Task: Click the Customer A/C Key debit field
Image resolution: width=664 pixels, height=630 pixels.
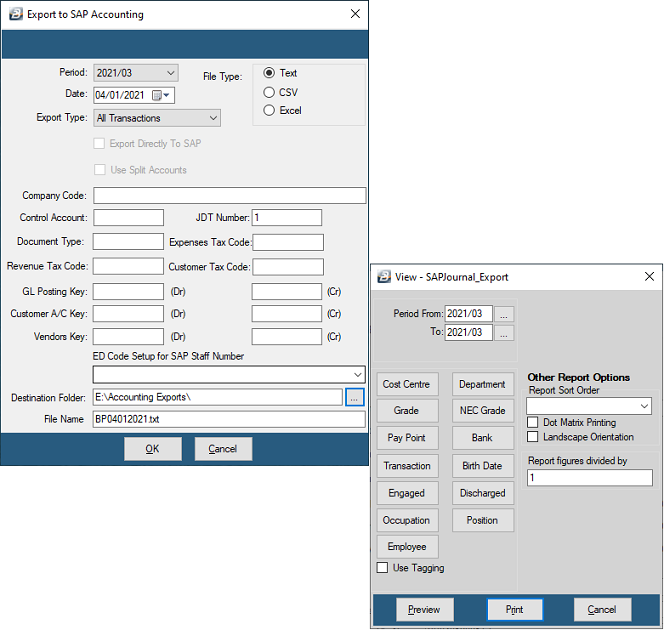Action: [128, 314]
